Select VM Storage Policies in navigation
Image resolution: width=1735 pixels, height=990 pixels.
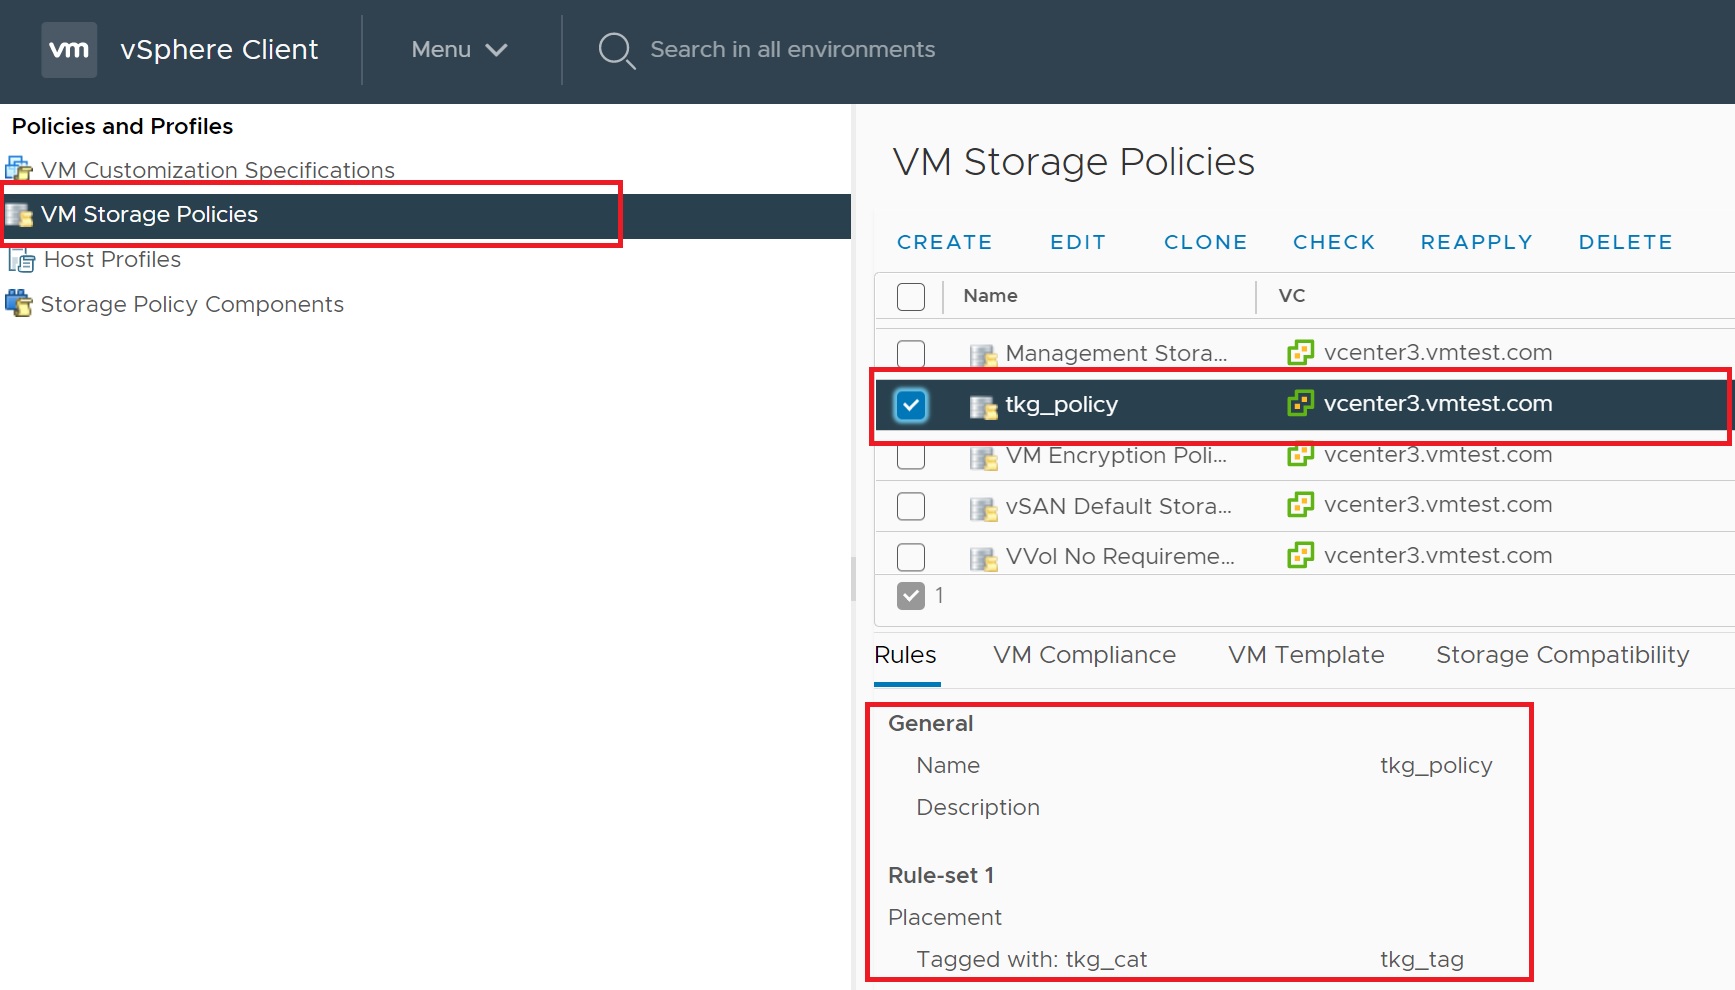pos(150,215)
